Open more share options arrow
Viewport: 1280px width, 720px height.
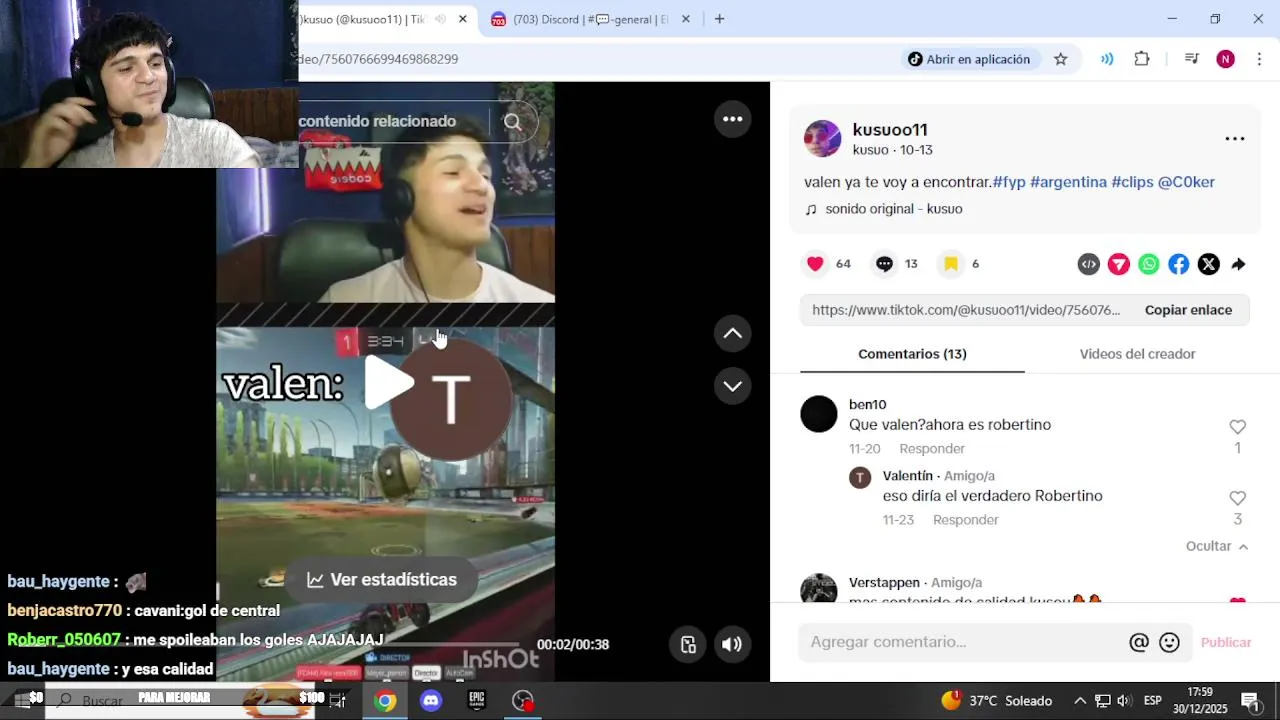pyautogui.click(x=1238, y=264)
